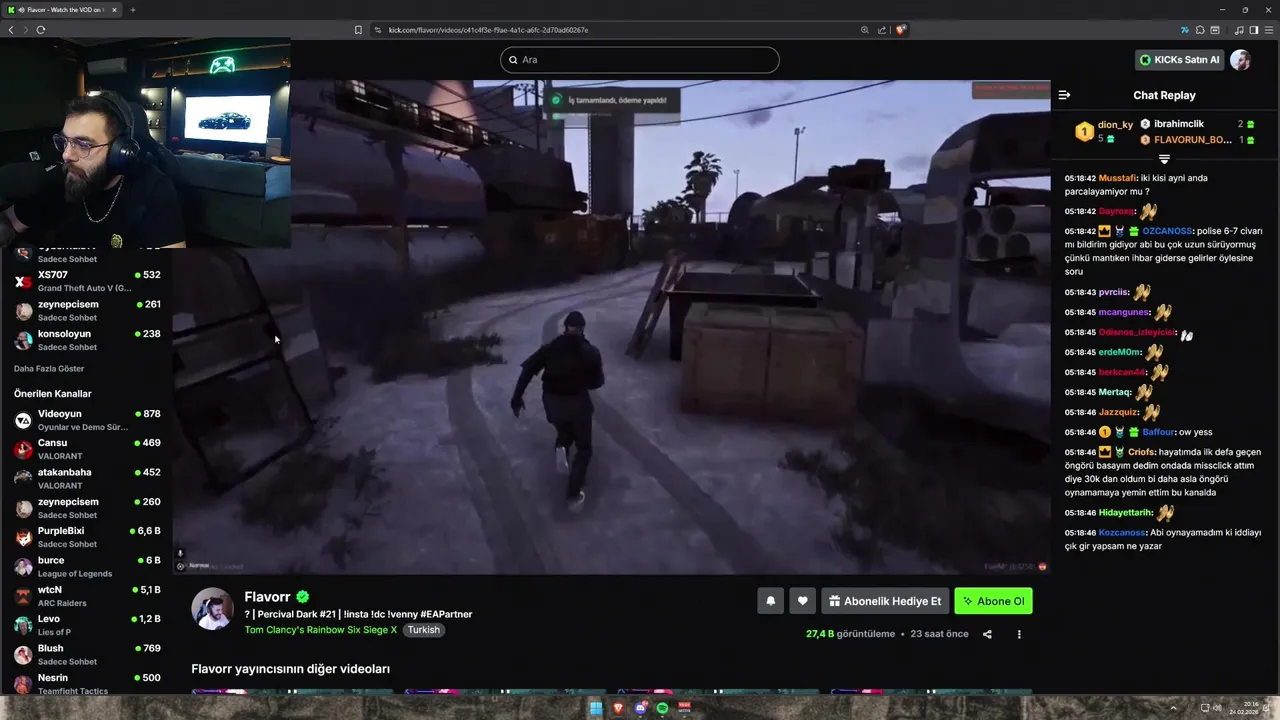The height and width of the screenshot is (720, 1280).
Task: Open the PurpleBixi channel
Action: coord(87,537)
